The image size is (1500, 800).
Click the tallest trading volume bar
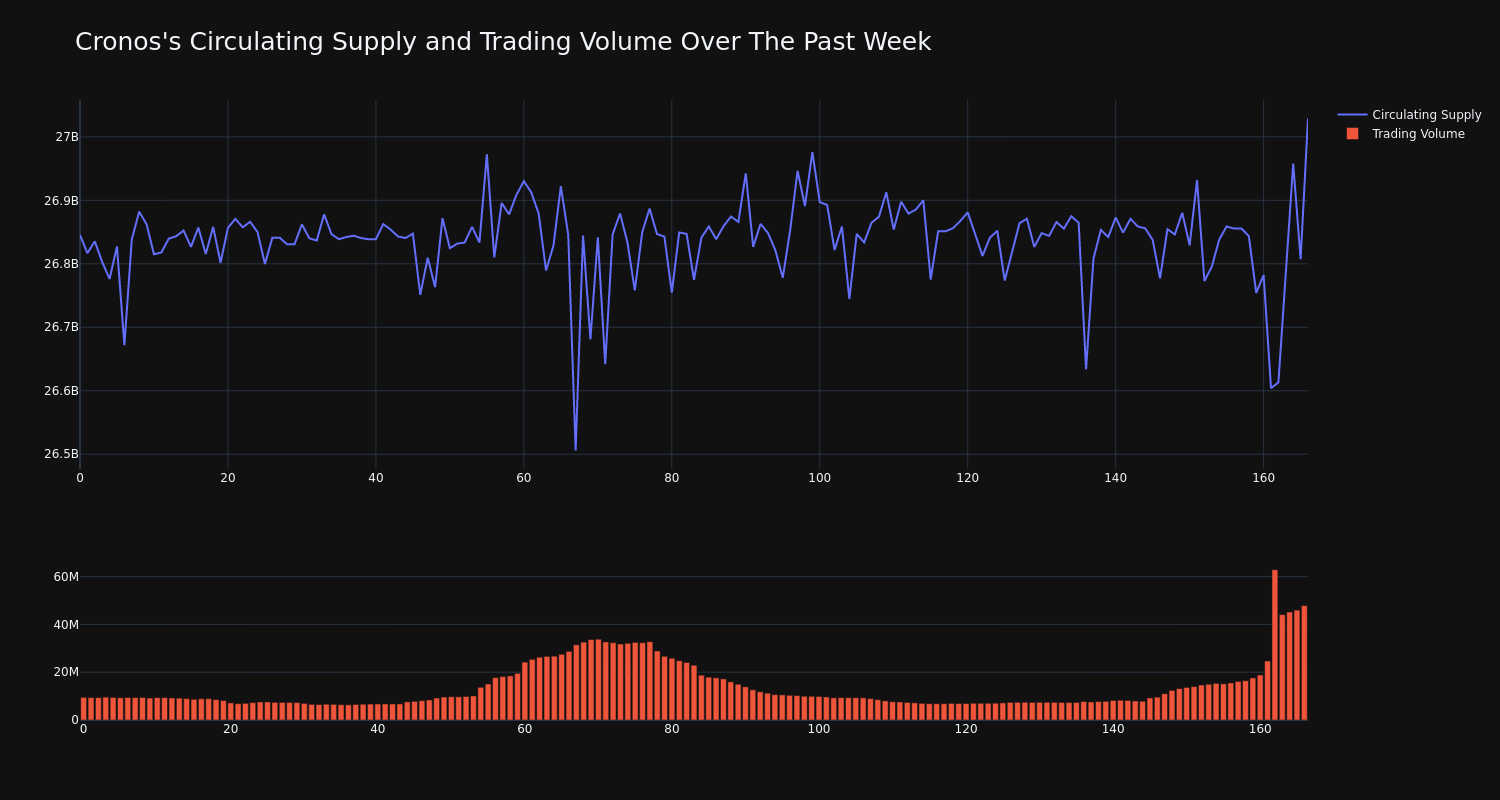(x=1275, y=645)
